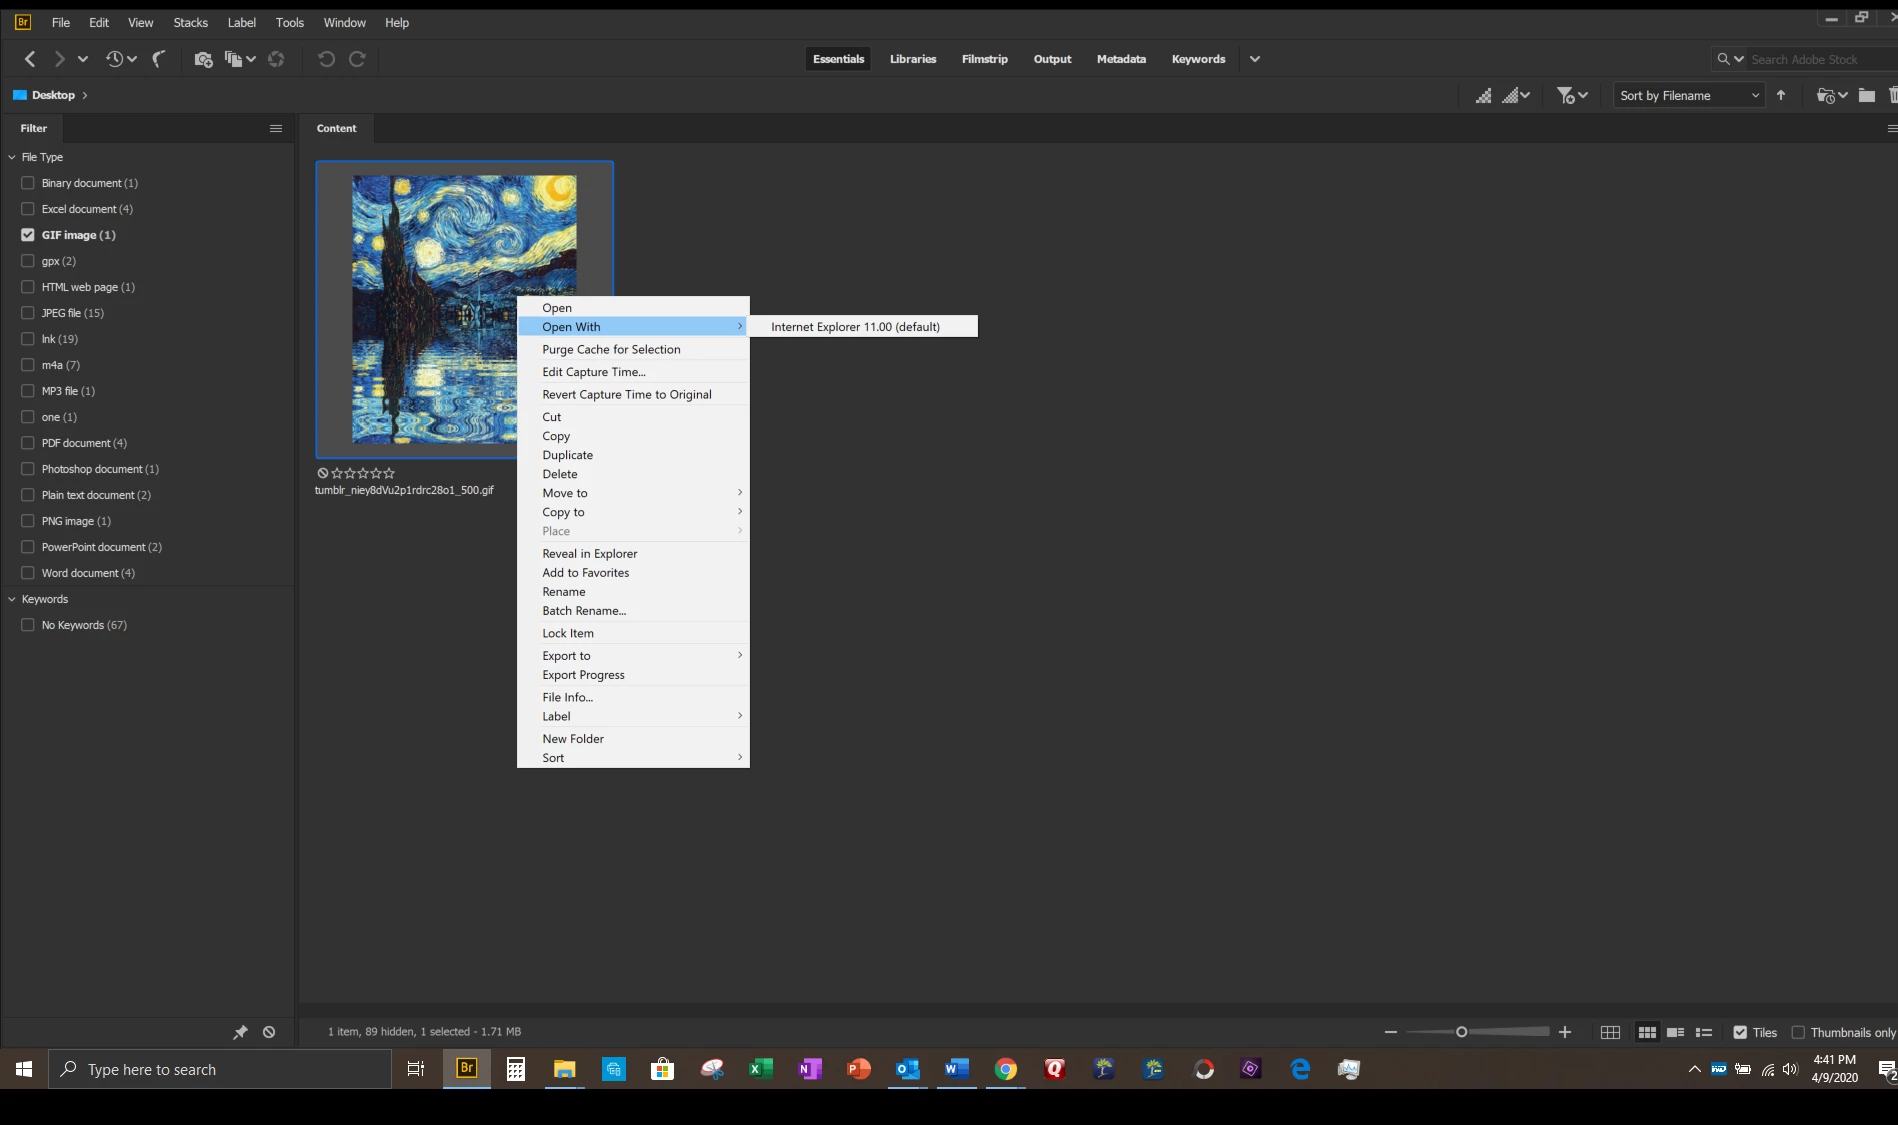Viewport: 1898px width, 1125px height.
Task: Click the boomerang return icon
Action: (158, 59)
